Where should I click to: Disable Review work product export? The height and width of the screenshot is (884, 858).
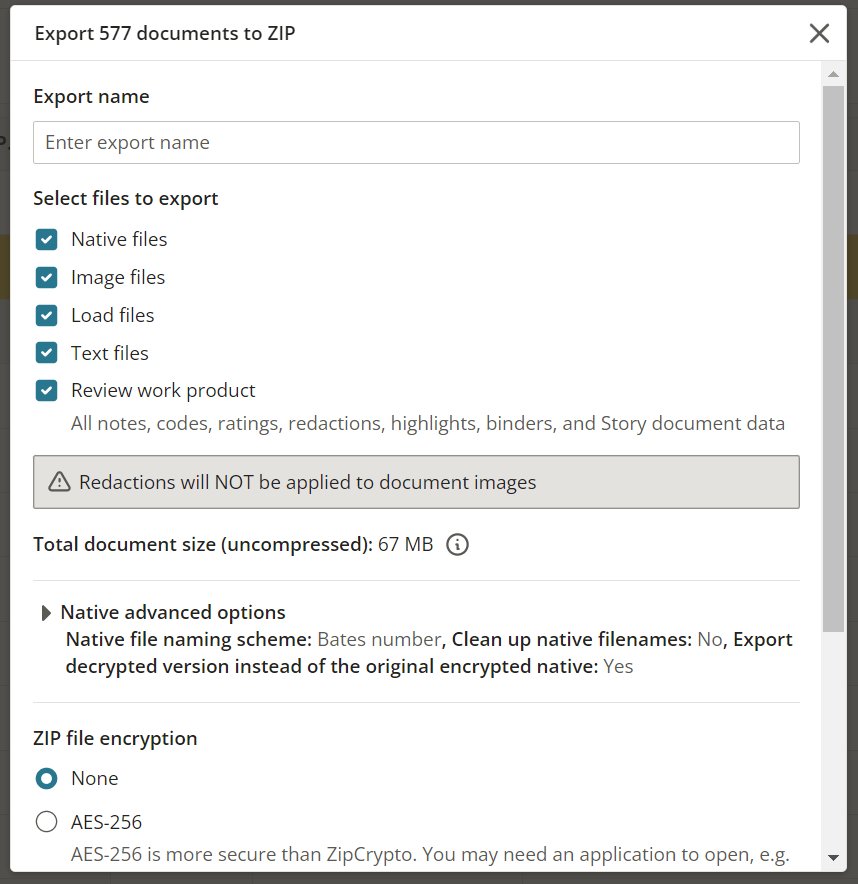[x=46, y=390]
